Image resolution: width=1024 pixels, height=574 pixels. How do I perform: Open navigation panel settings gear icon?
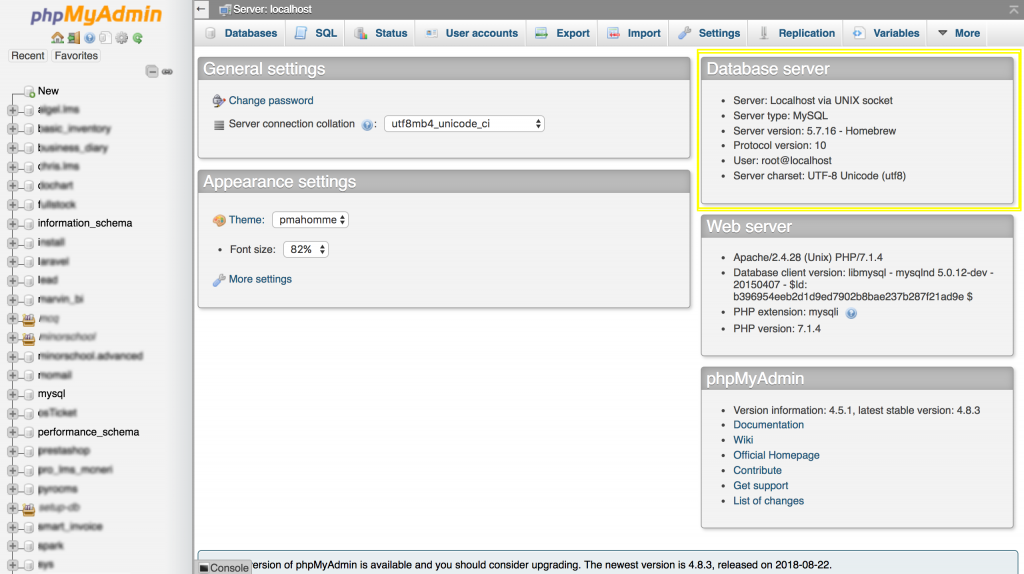[121, 38]
